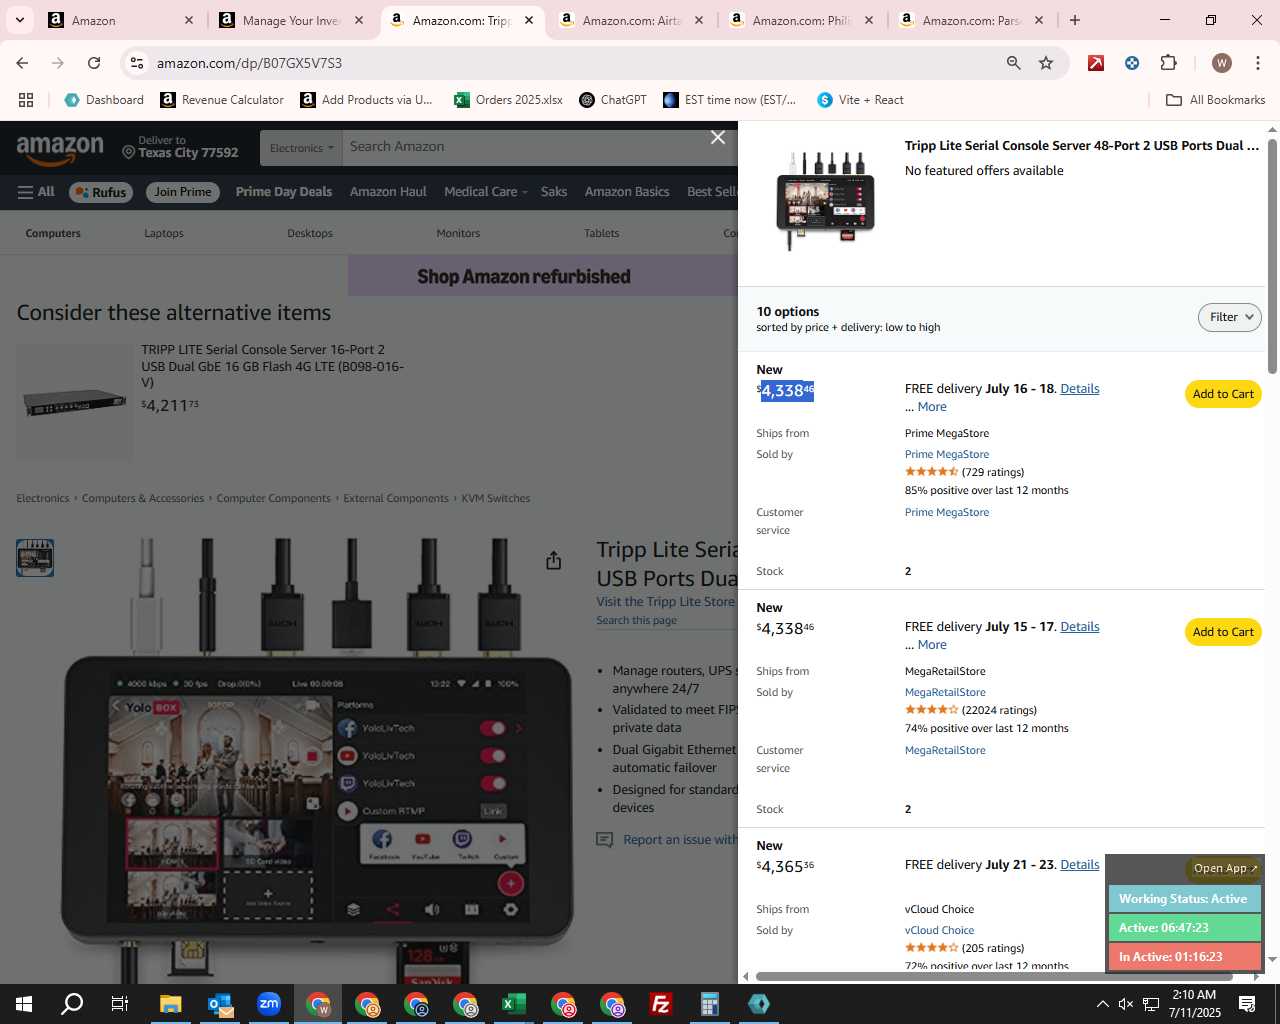Image resolution: width=1280 pixels, height=1024 pixels.
Task: Open the All hamburger menu
Action: click(x=36, y=192)
